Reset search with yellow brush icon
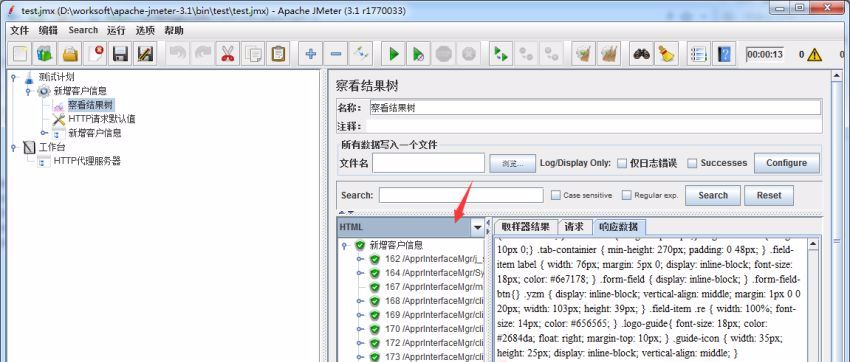The width and height of the screenshot is (850, 362). coord(666,54)
